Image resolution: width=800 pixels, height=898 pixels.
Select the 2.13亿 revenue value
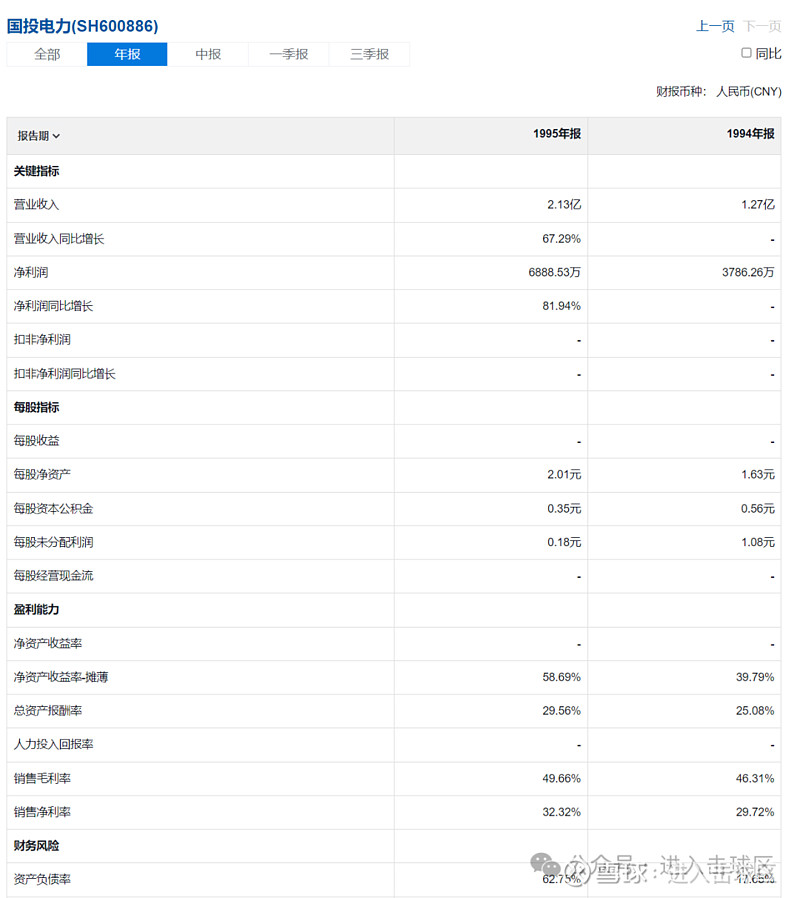click(x=564, y=205)
